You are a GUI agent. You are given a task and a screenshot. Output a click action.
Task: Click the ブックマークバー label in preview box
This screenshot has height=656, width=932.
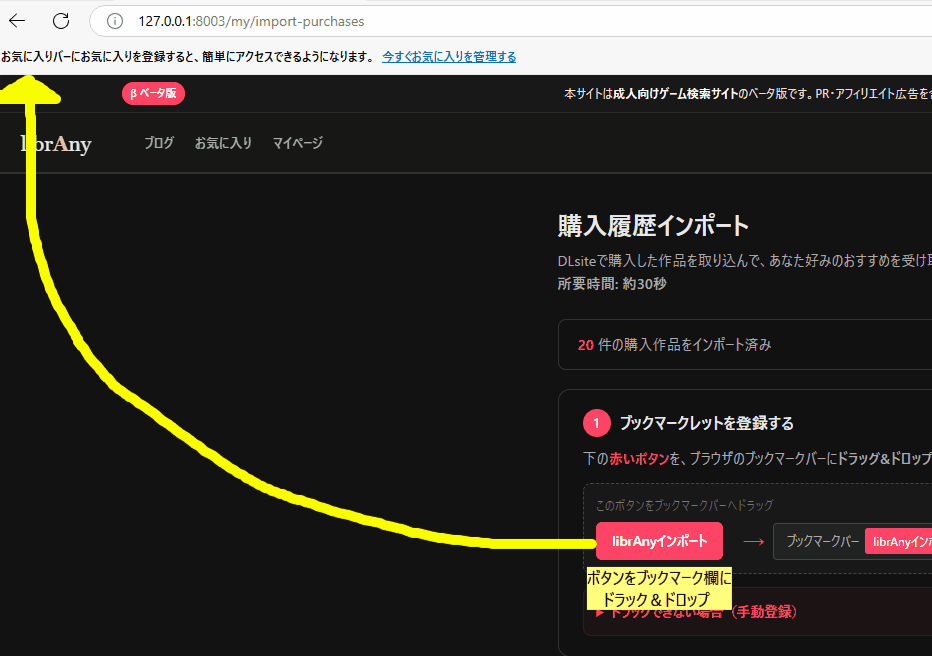(822, 541)
